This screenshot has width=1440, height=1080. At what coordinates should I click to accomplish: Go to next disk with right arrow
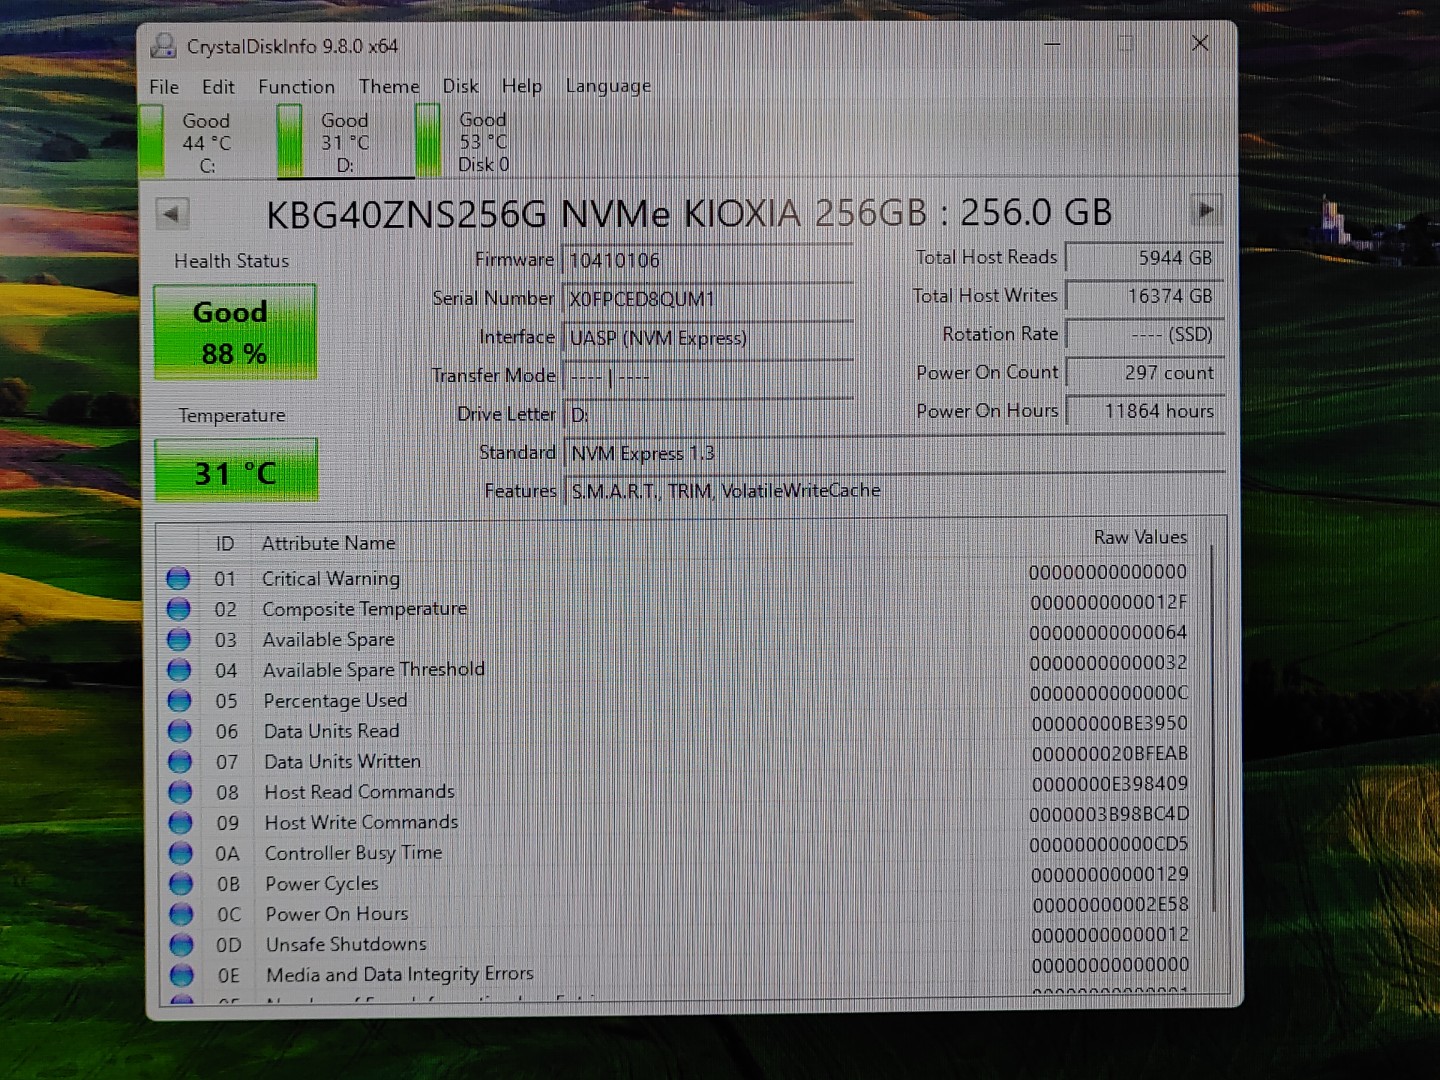click(1206, 210)
